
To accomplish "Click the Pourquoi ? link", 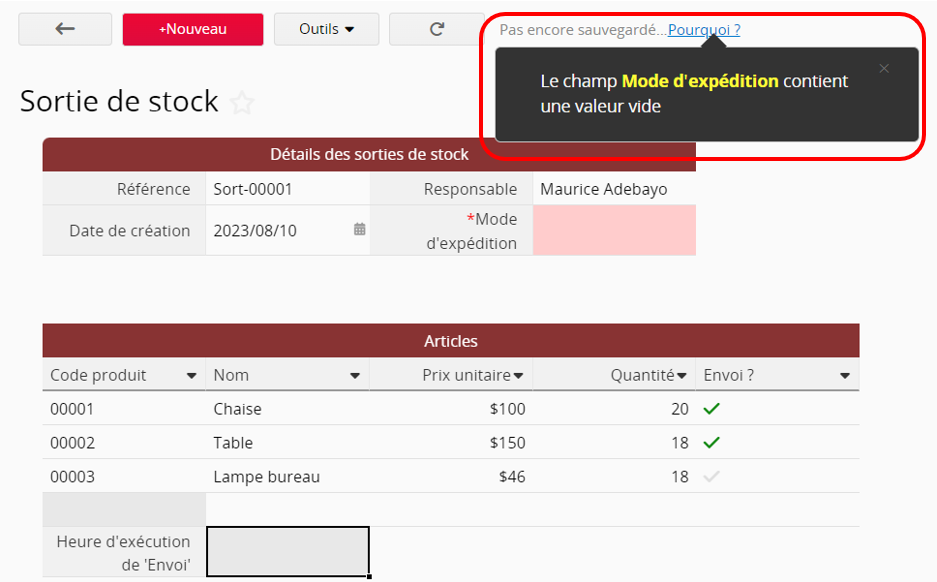I will (x=704, y=30).
